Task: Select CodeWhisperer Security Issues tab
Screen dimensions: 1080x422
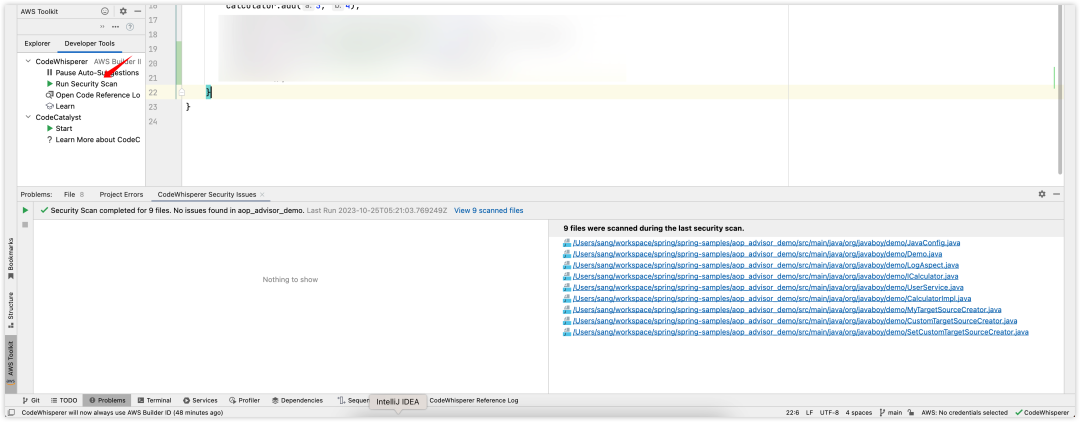Action: click(x=207, y=195)
